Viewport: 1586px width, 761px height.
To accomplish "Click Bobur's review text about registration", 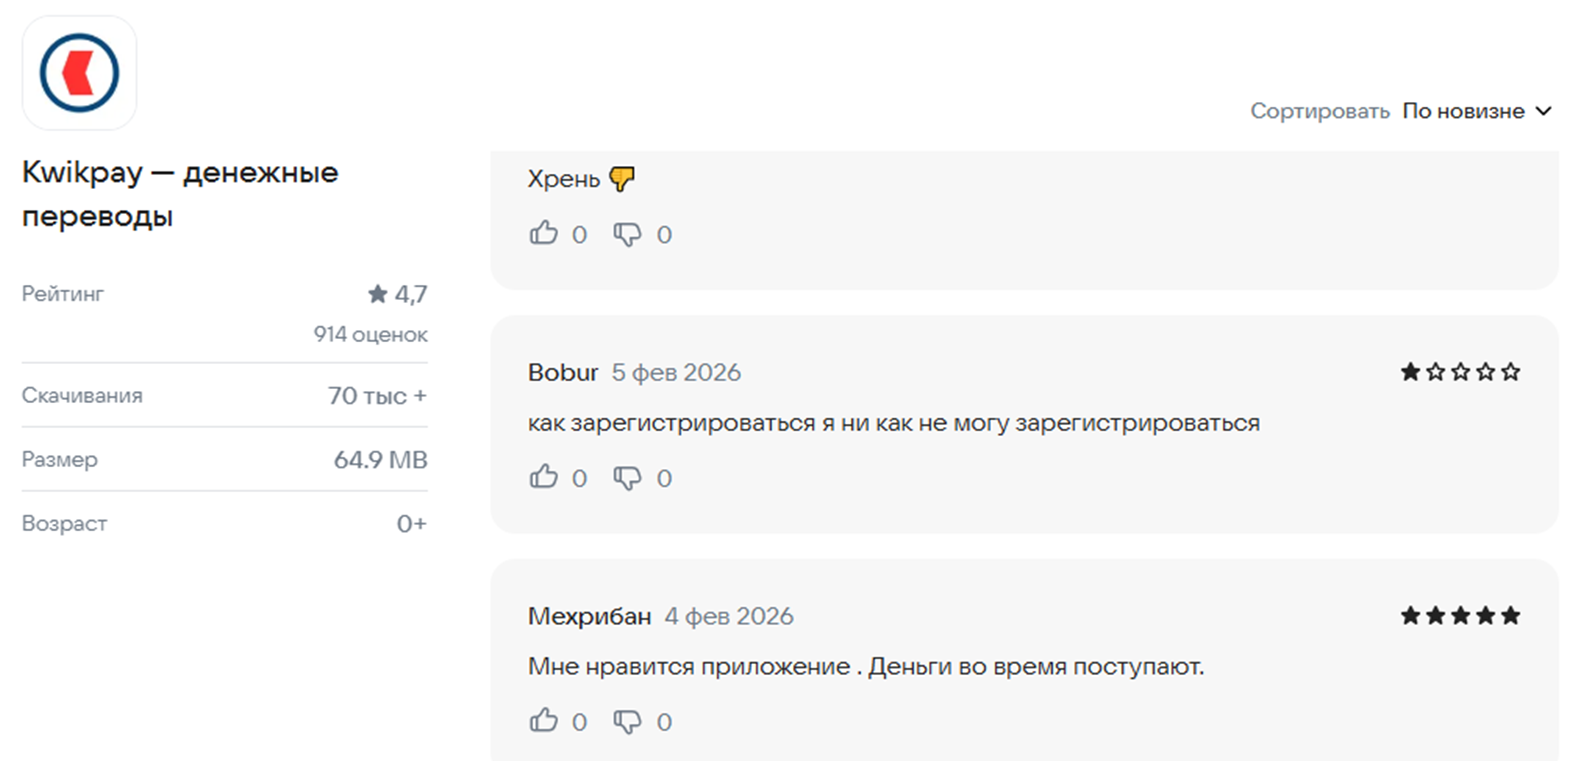I will coord(893,423).
